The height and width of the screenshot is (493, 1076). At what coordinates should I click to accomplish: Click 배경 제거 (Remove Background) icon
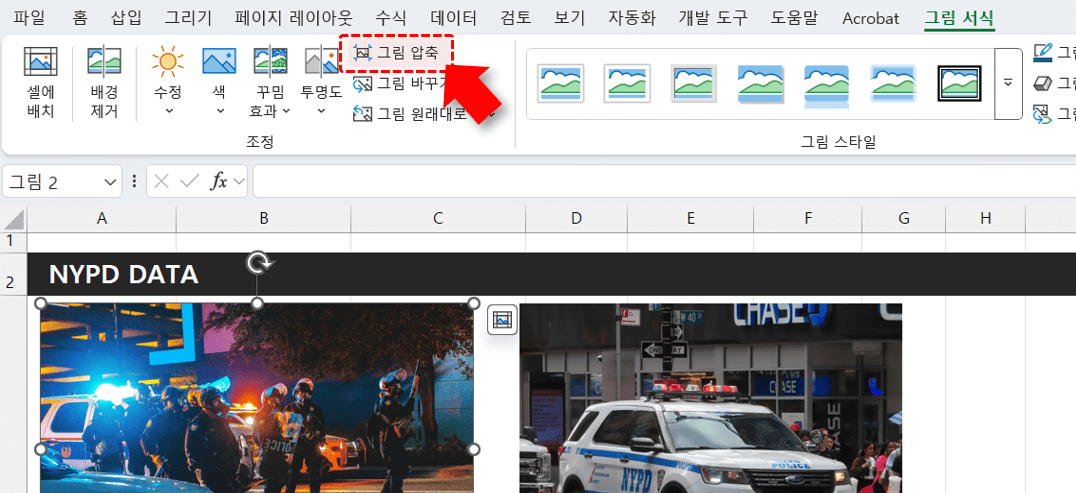(104, 62)
